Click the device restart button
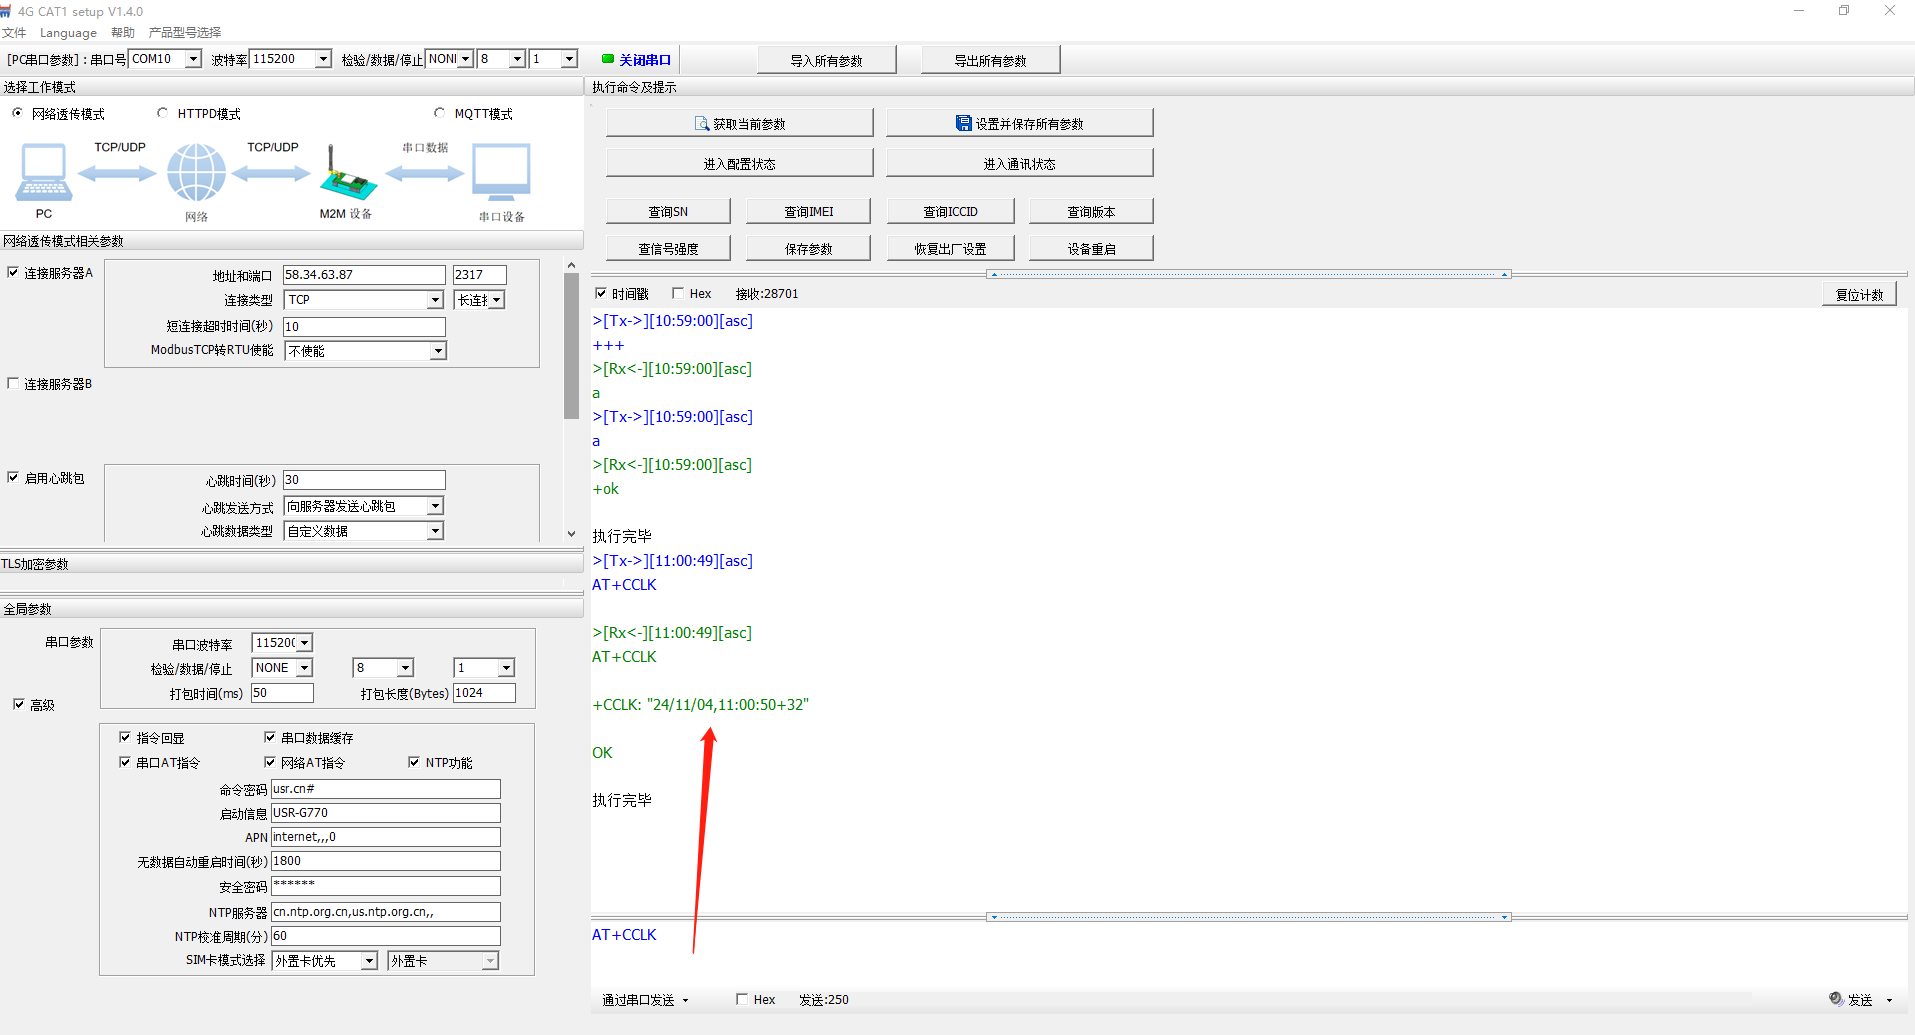Image resolution: width=1915 pixels, height=1035 pixels. tap(1091, 249)
